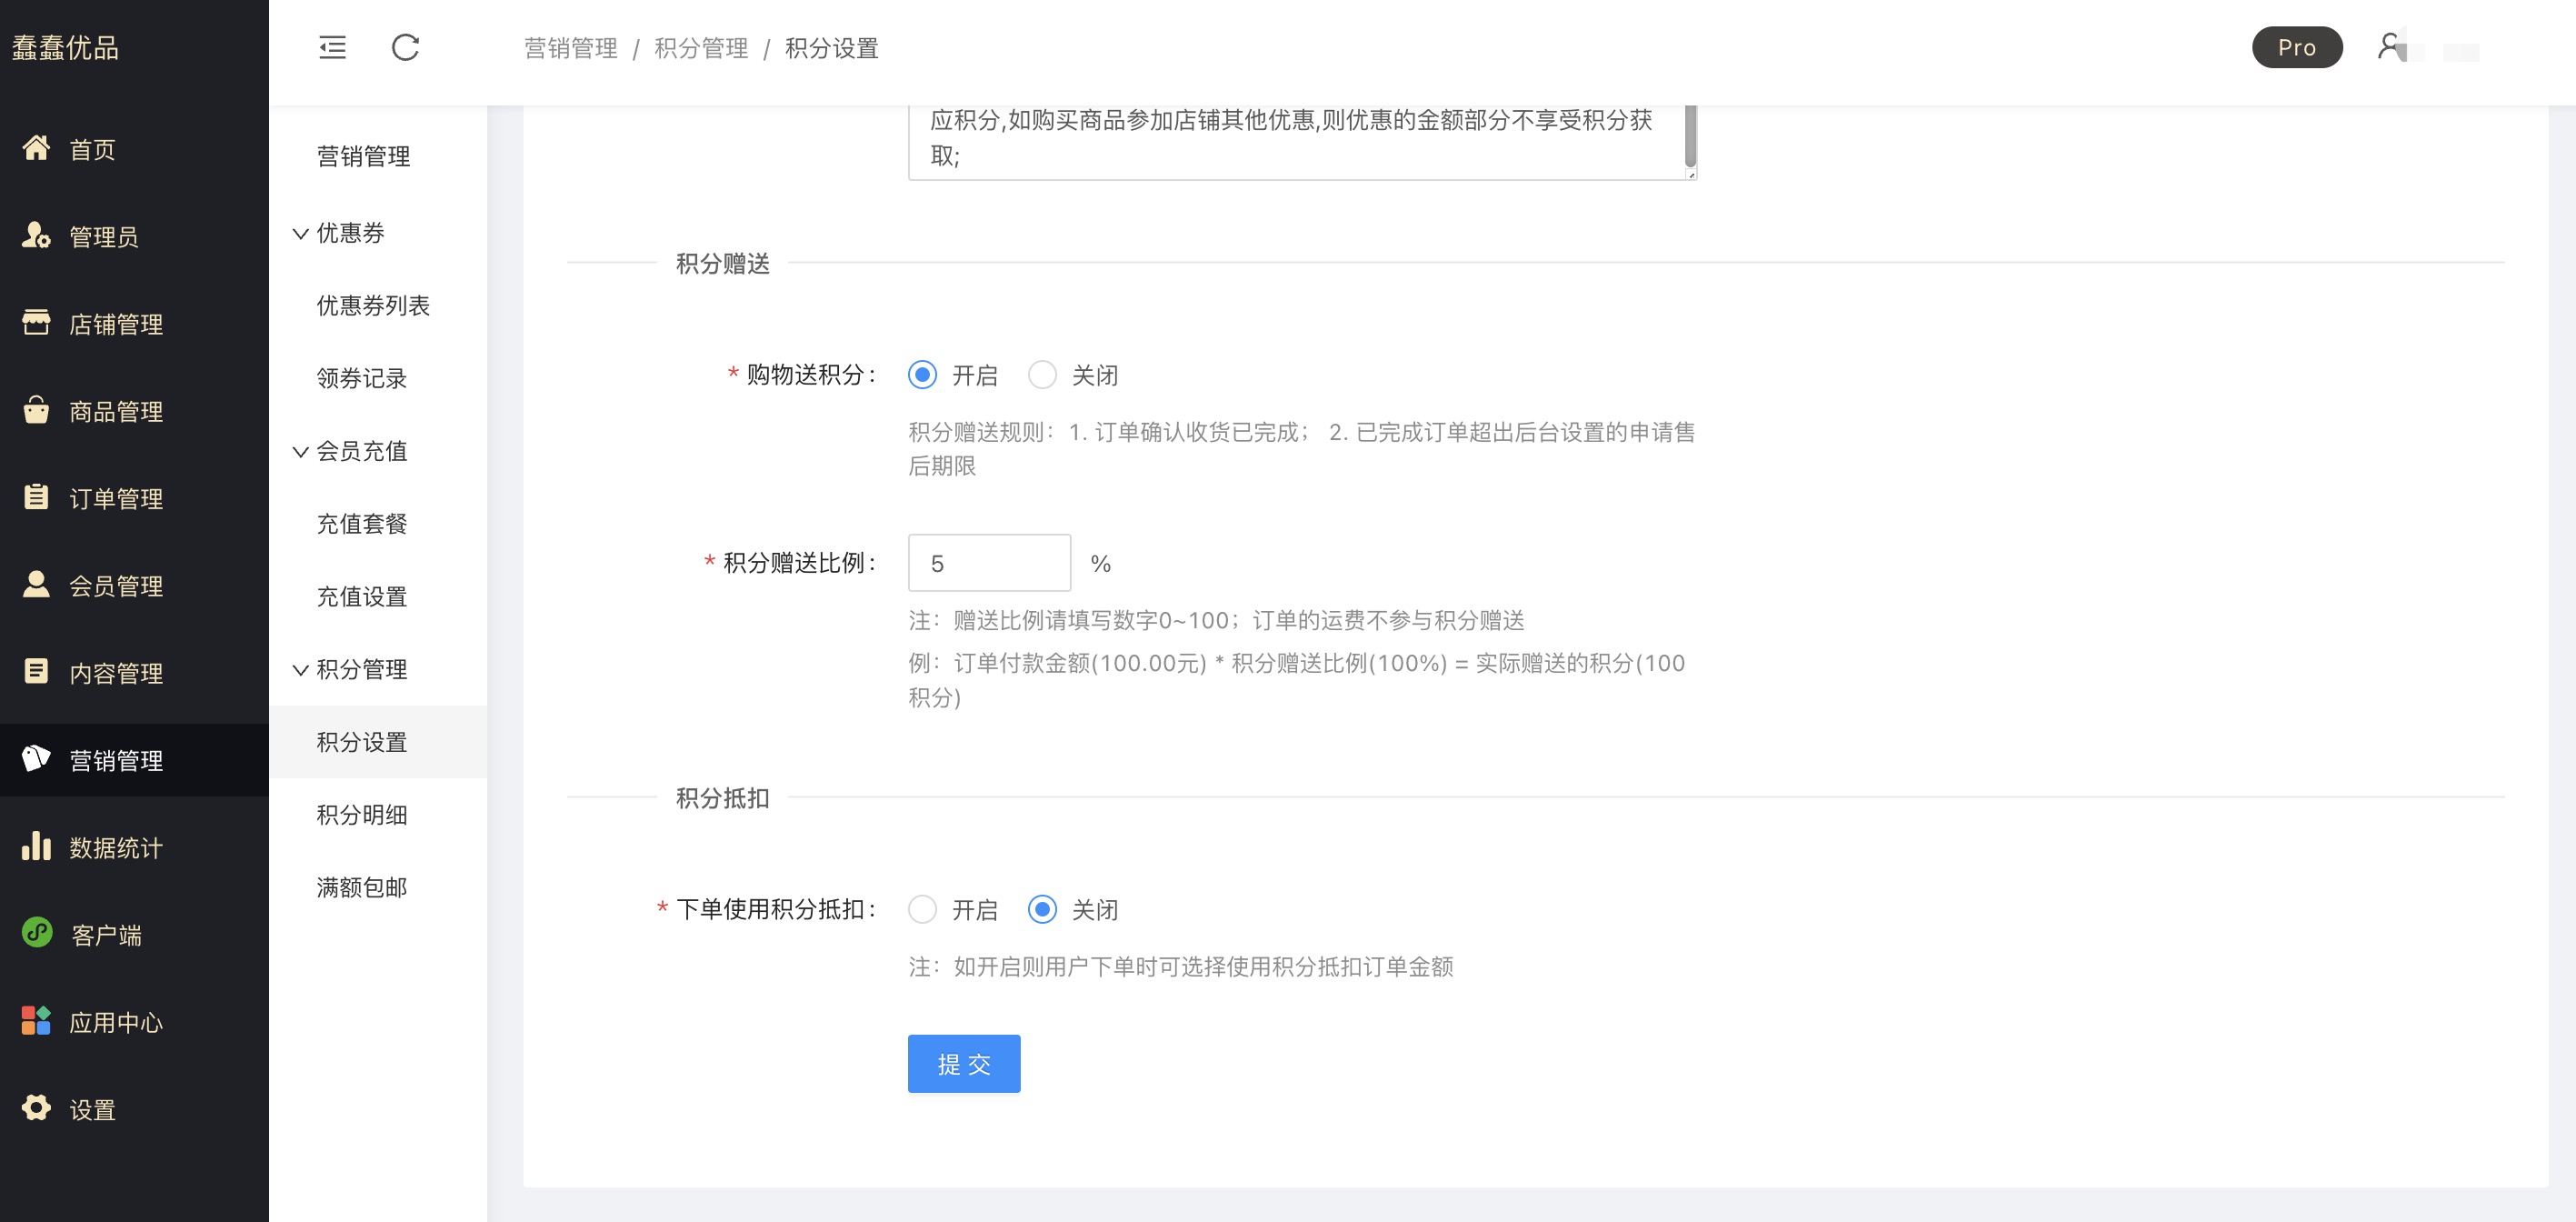Enable 开启 for 下单使用积分抵扣
This screenshot has height=1222, width=2576.
click(922, 909)
